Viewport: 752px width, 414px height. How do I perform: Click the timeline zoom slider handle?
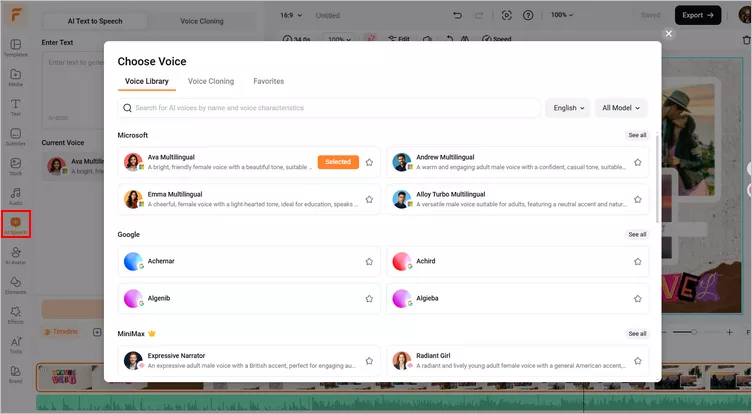pos(693,332)
